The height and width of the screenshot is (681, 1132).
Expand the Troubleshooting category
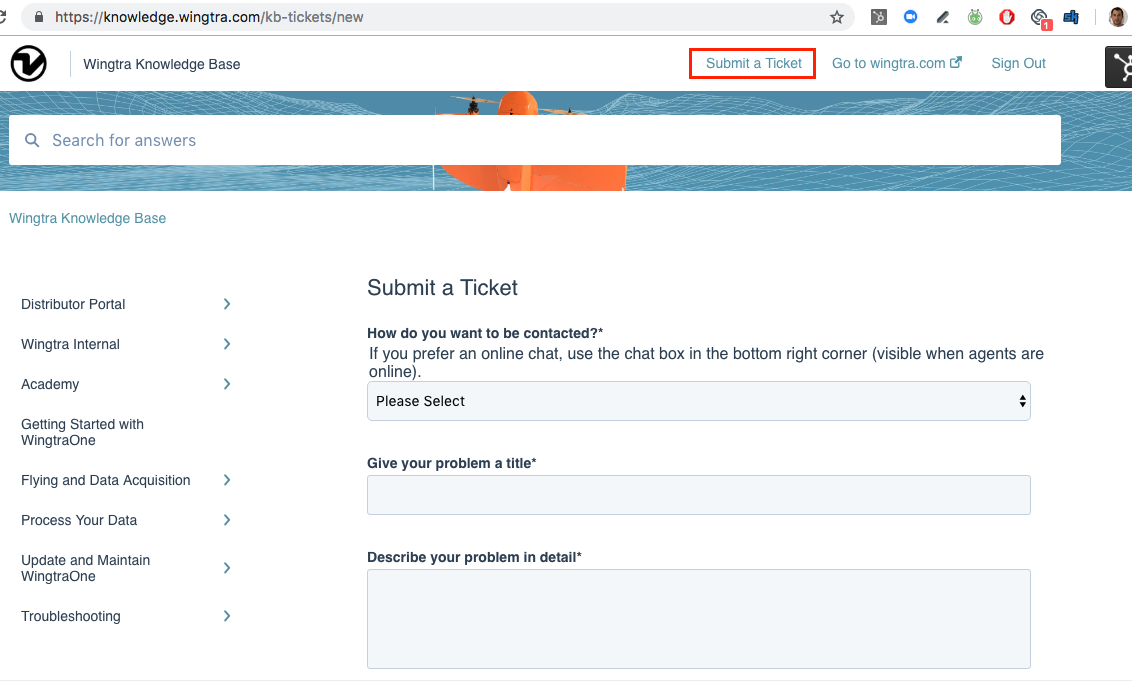(70, 616)
